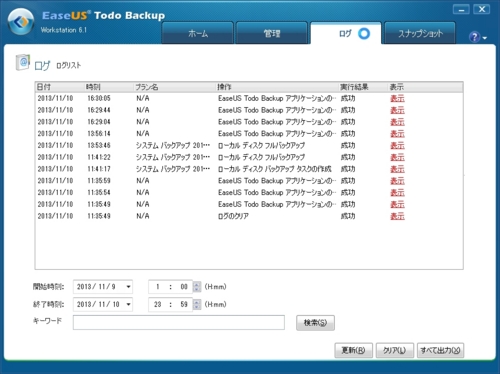Go to the スナップショット tab
This screenshot has width=500, height=374.
420,33
